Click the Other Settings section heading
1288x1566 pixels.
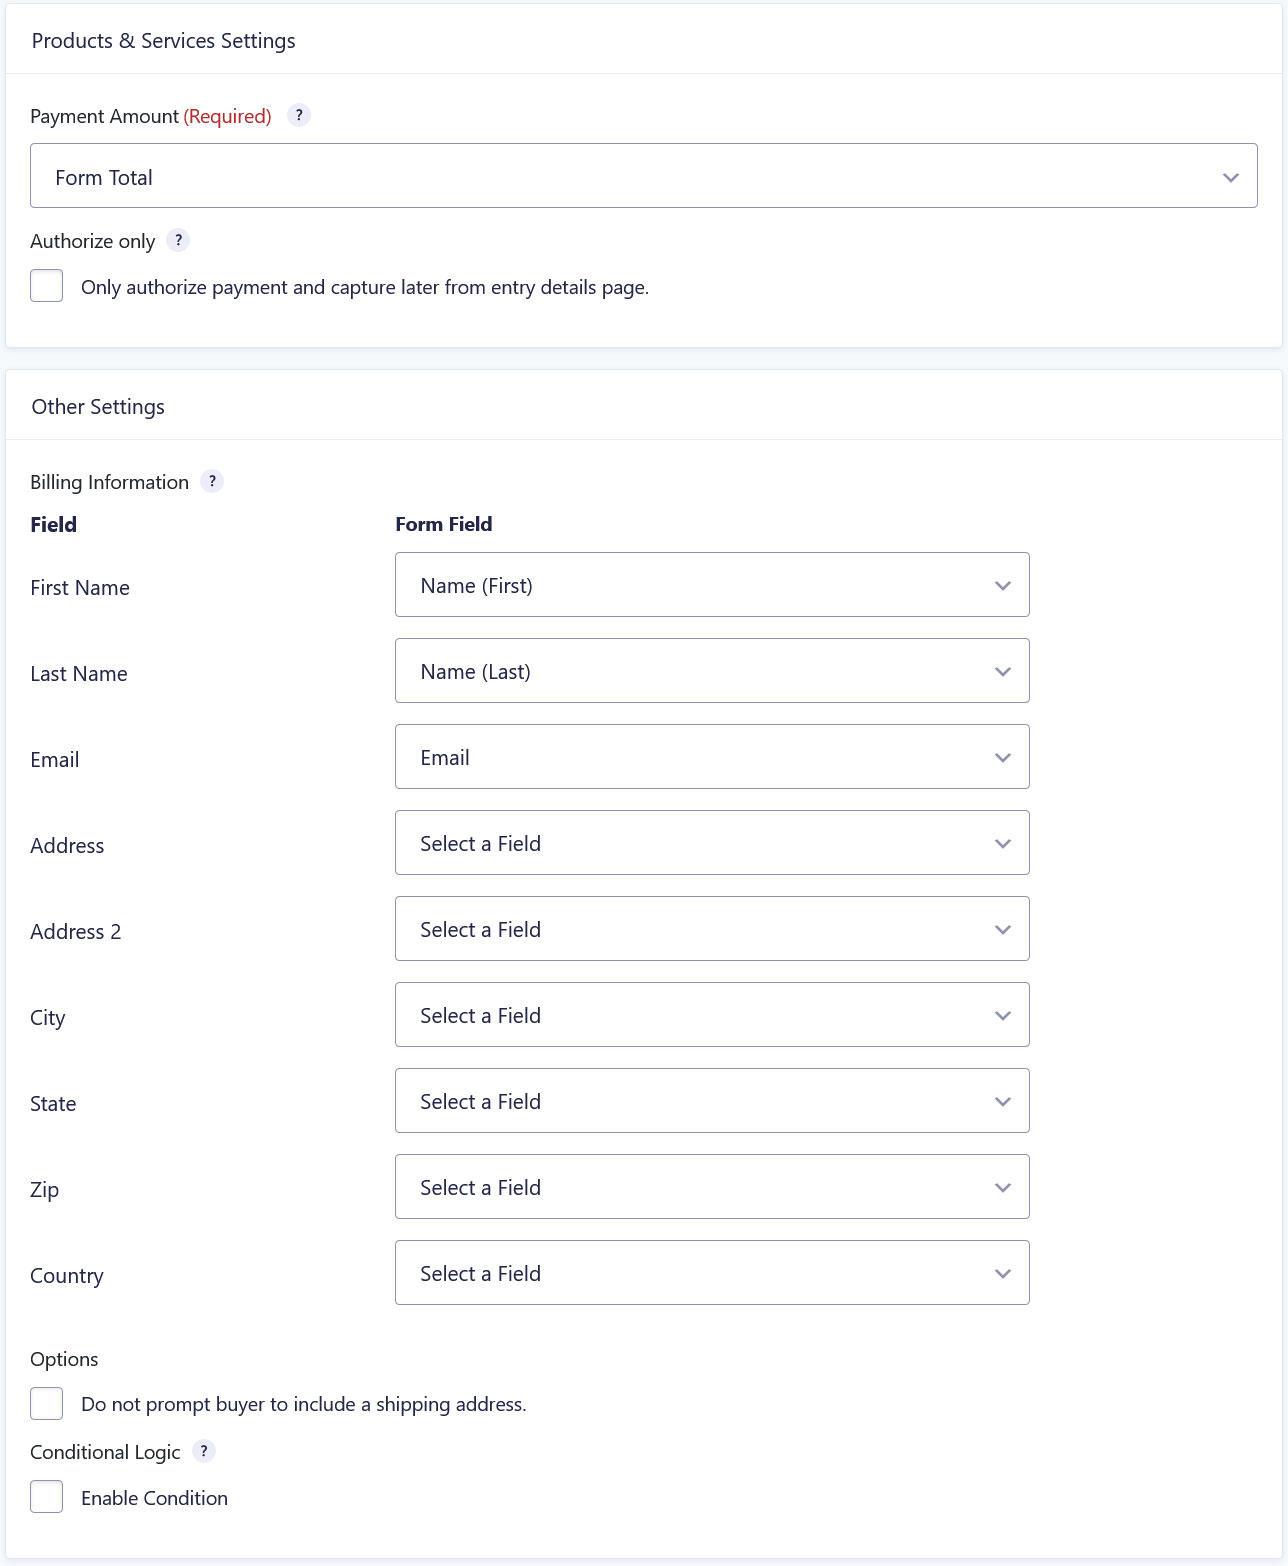click(x=98, y=407)
